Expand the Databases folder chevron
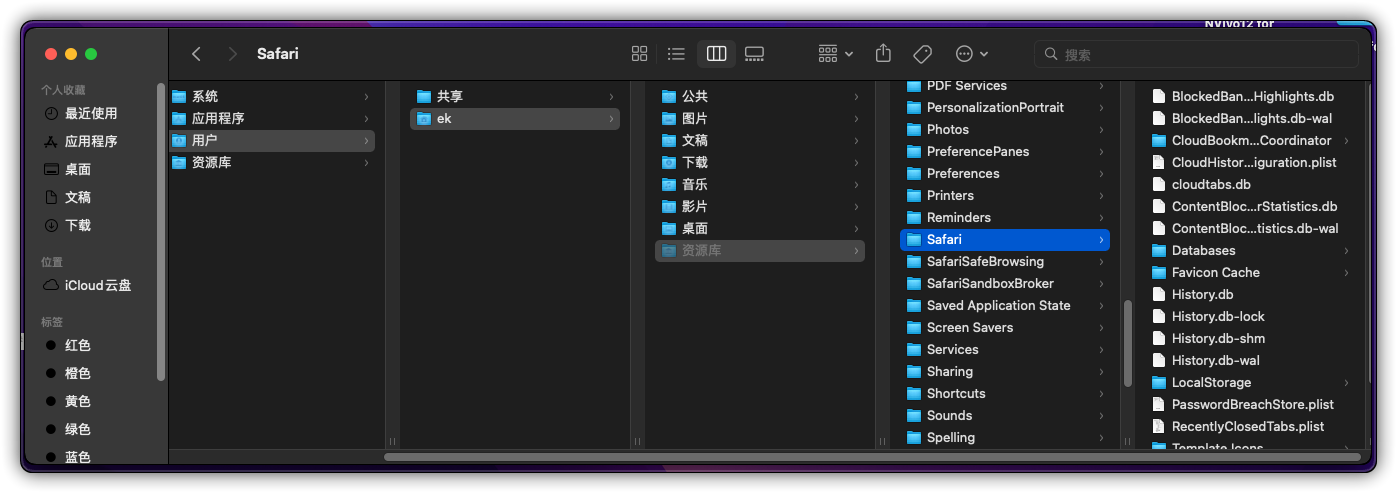Screen dimensions: 1397x493 point(1346,250)
